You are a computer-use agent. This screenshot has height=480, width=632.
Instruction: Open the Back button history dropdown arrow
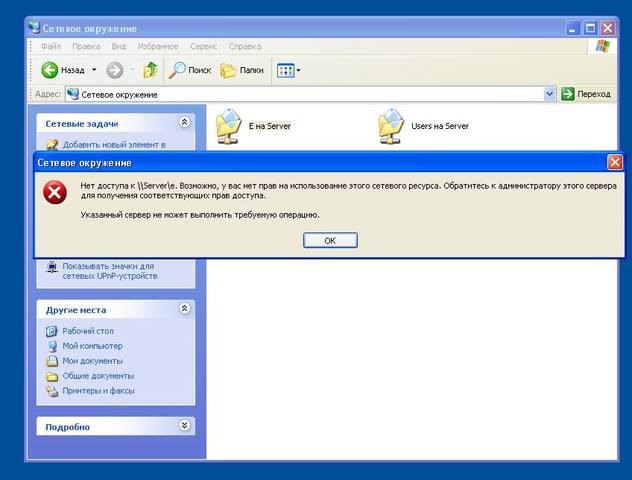point(94,70)
